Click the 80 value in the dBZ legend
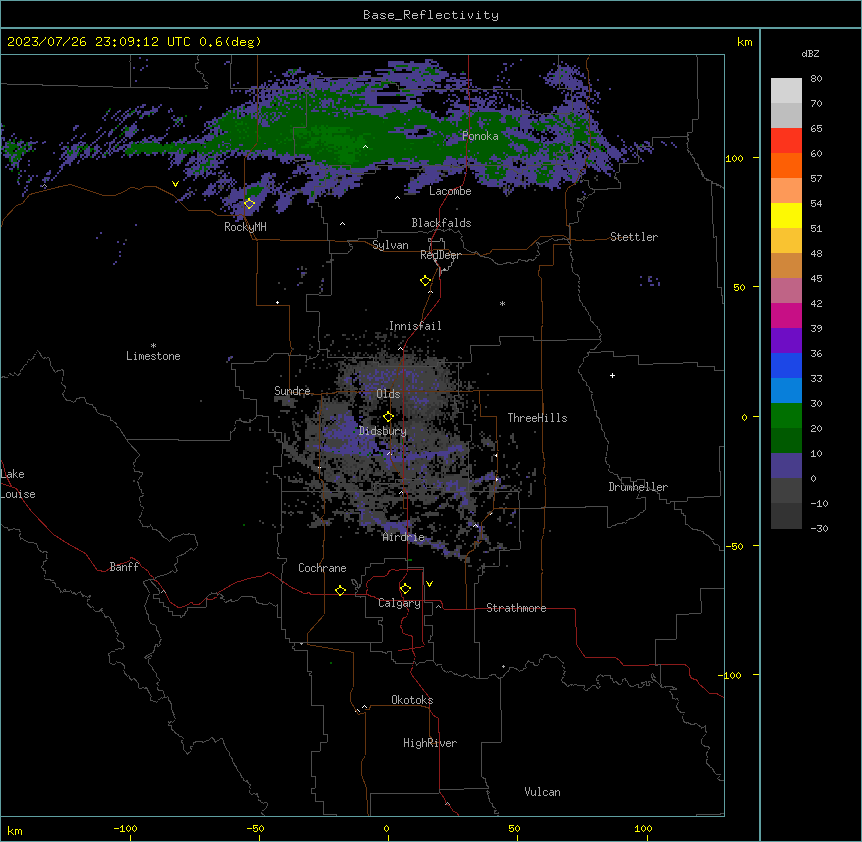 click(816, 79)
